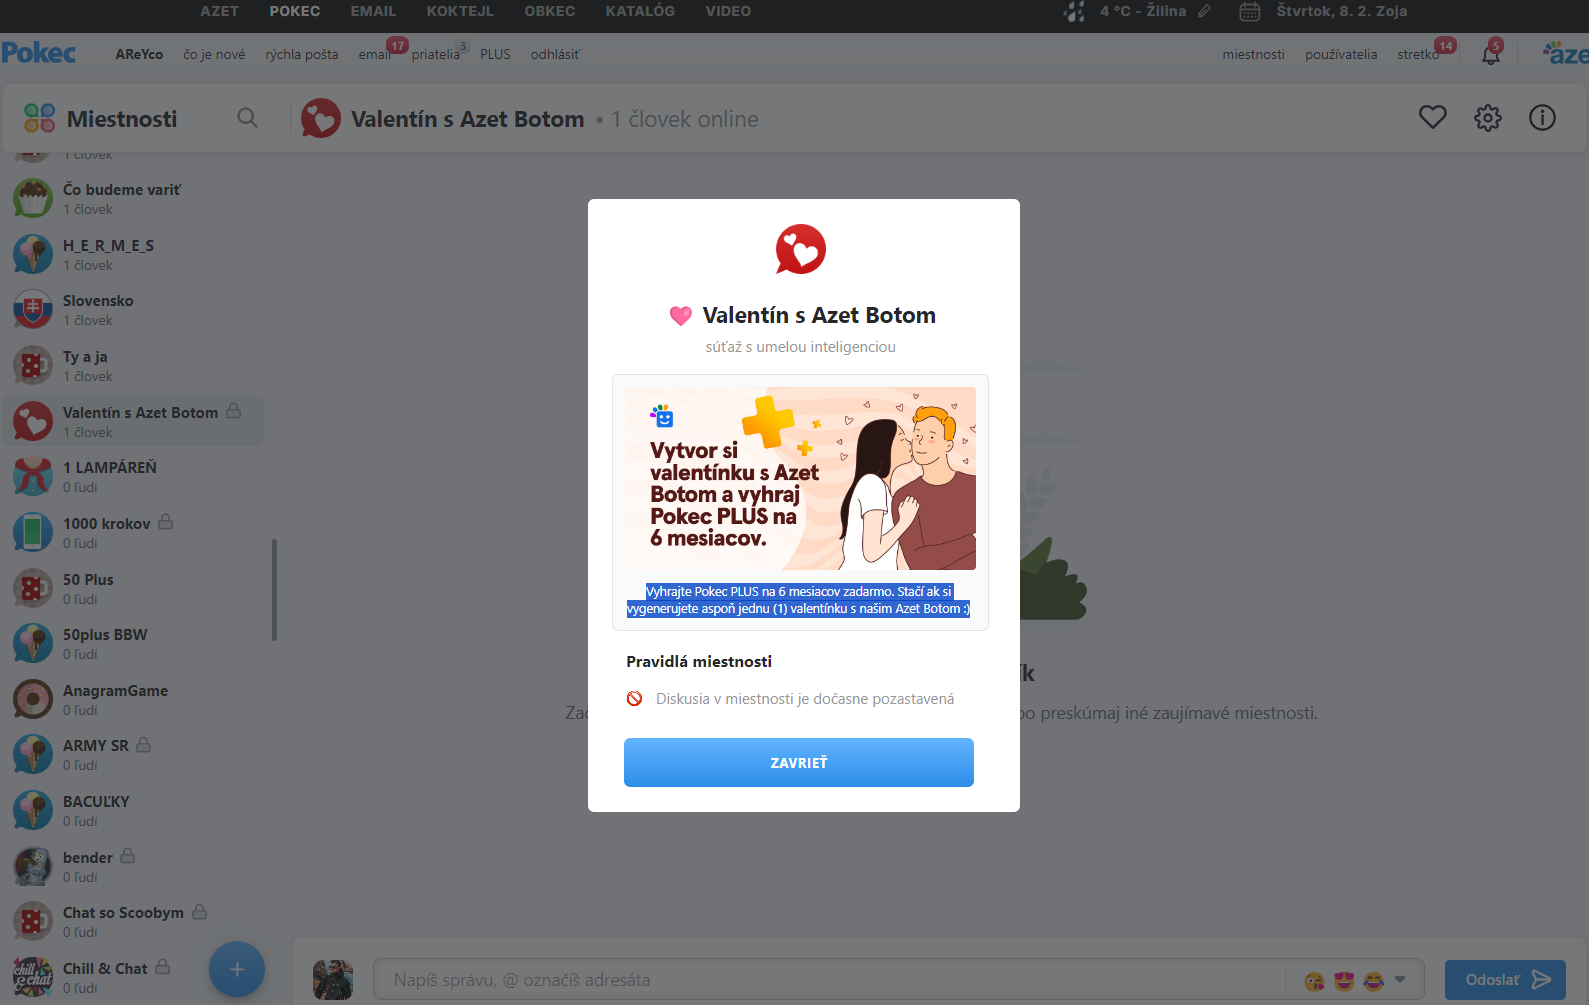Open the AReYco profile link
The height and width of the screenshot is (1005, 1589).
(x=139, y=54)
